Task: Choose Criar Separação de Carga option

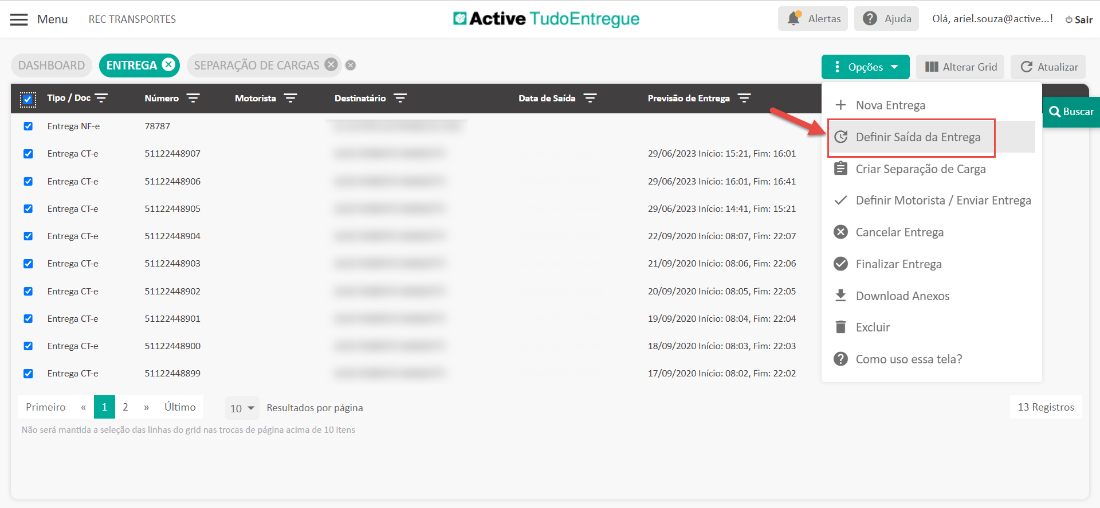Action: coord(920,169)
